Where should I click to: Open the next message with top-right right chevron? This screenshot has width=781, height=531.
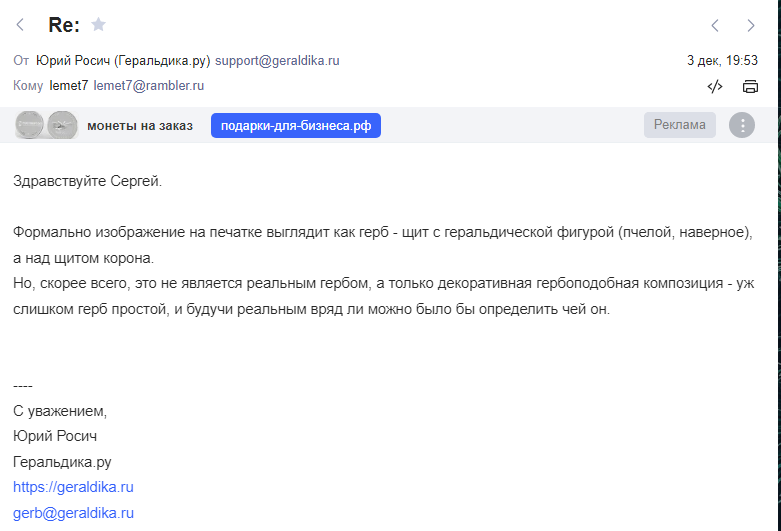coord(751,25)
